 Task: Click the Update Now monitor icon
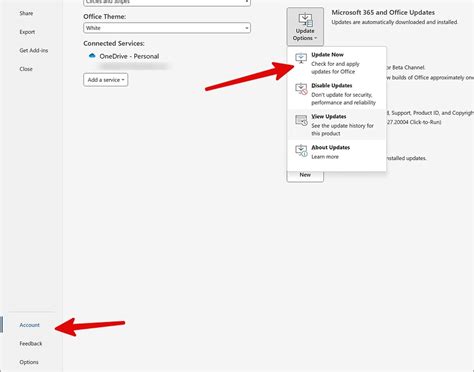coord(301,58)
